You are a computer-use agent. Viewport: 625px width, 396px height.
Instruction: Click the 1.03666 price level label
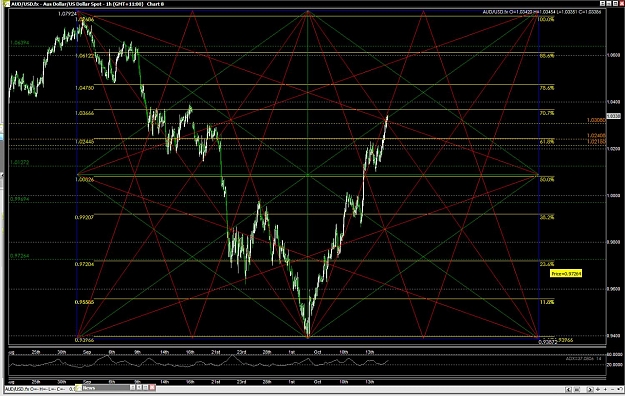[85, 113]
